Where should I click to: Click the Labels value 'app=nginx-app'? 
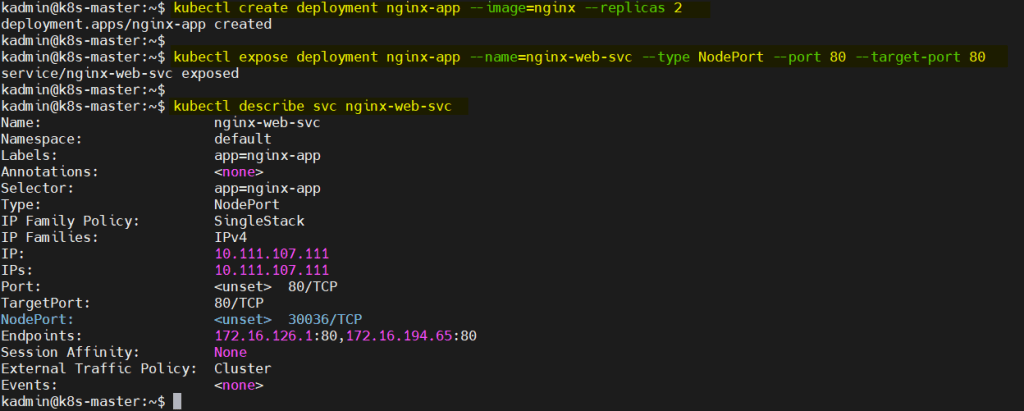[x=267, y=156]
